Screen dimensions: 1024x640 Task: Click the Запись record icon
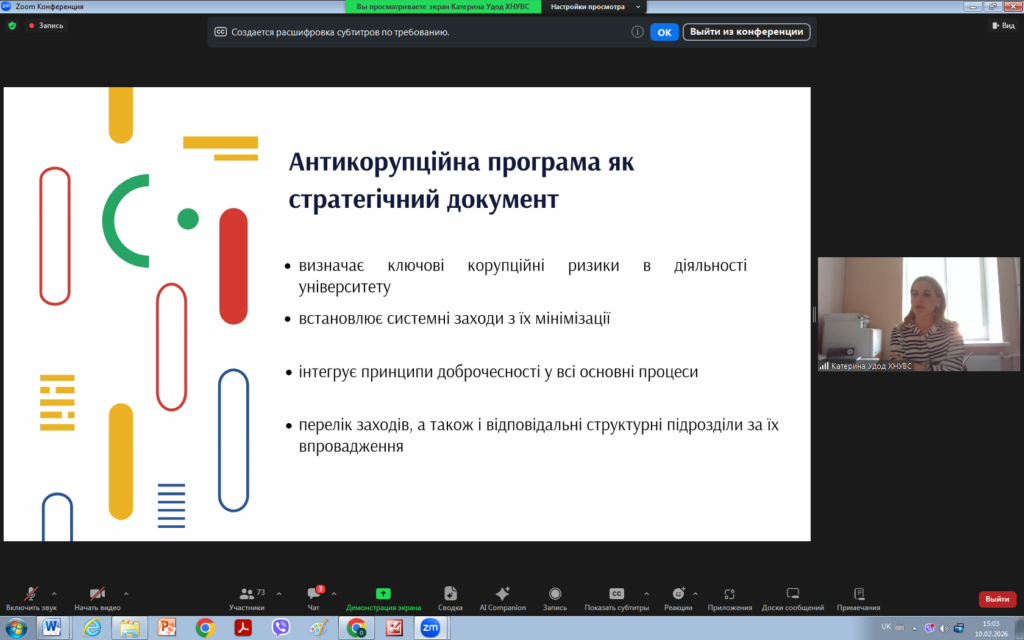click(555, 594)
